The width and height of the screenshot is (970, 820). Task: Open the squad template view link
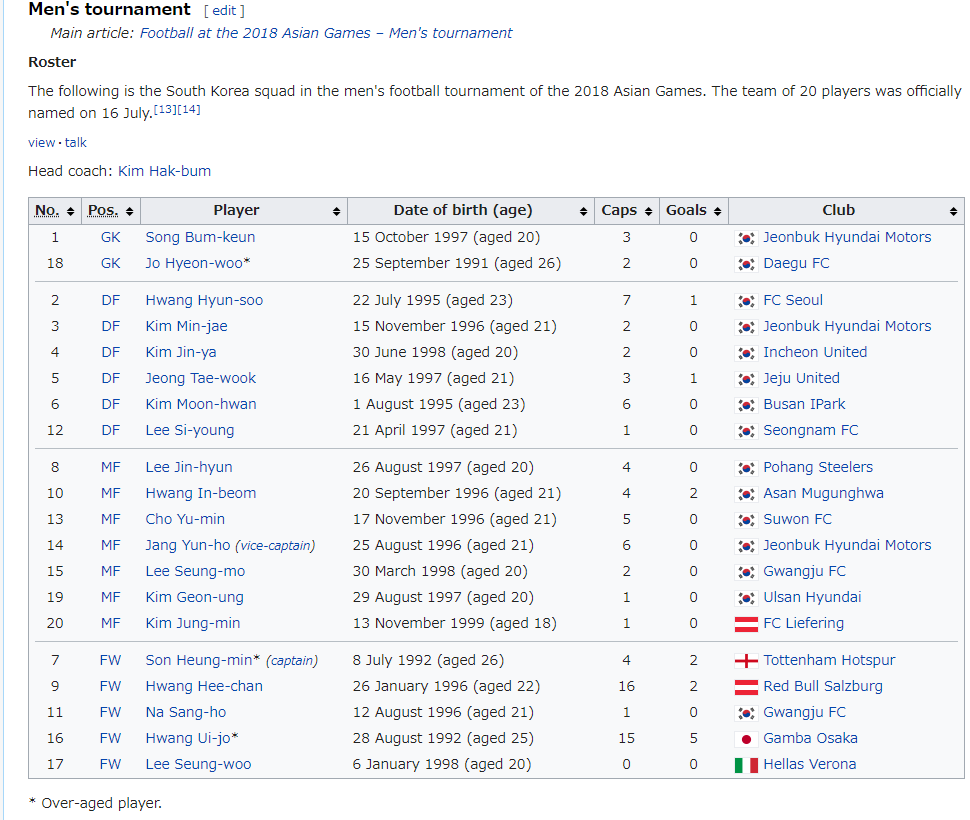pyautogui.click(x=41, y=142)
